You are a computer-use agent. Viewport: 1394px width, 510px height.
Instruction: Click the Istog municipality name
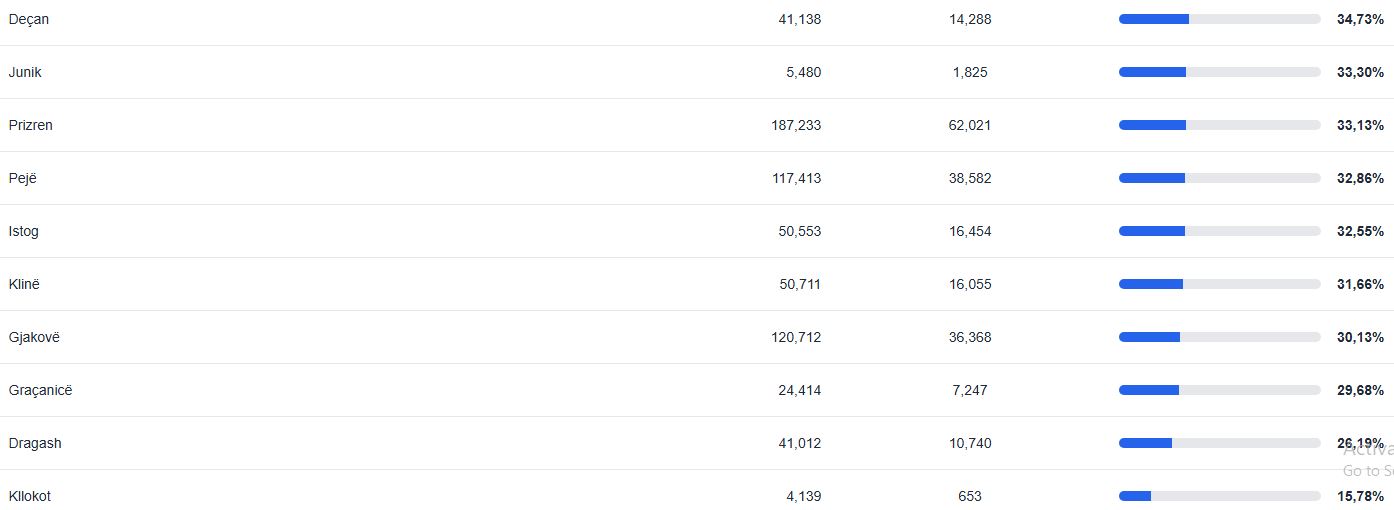[x=24, y=231]
